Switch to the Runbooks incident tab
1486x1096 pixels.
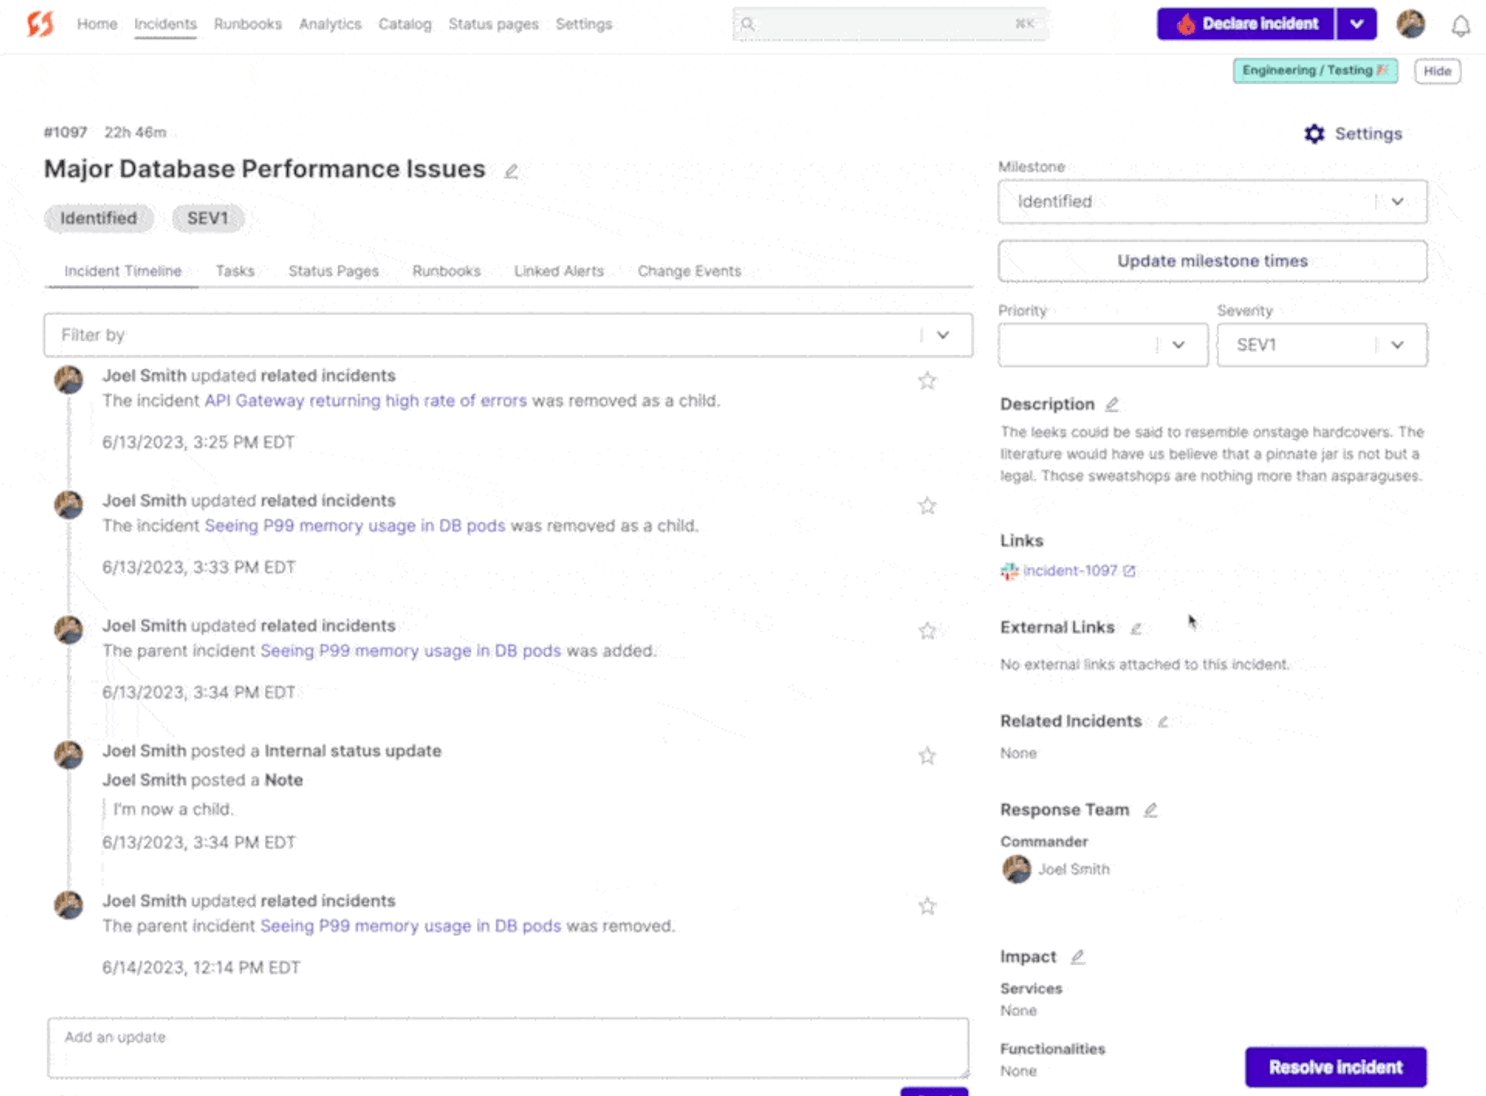(x=446, y=271)
